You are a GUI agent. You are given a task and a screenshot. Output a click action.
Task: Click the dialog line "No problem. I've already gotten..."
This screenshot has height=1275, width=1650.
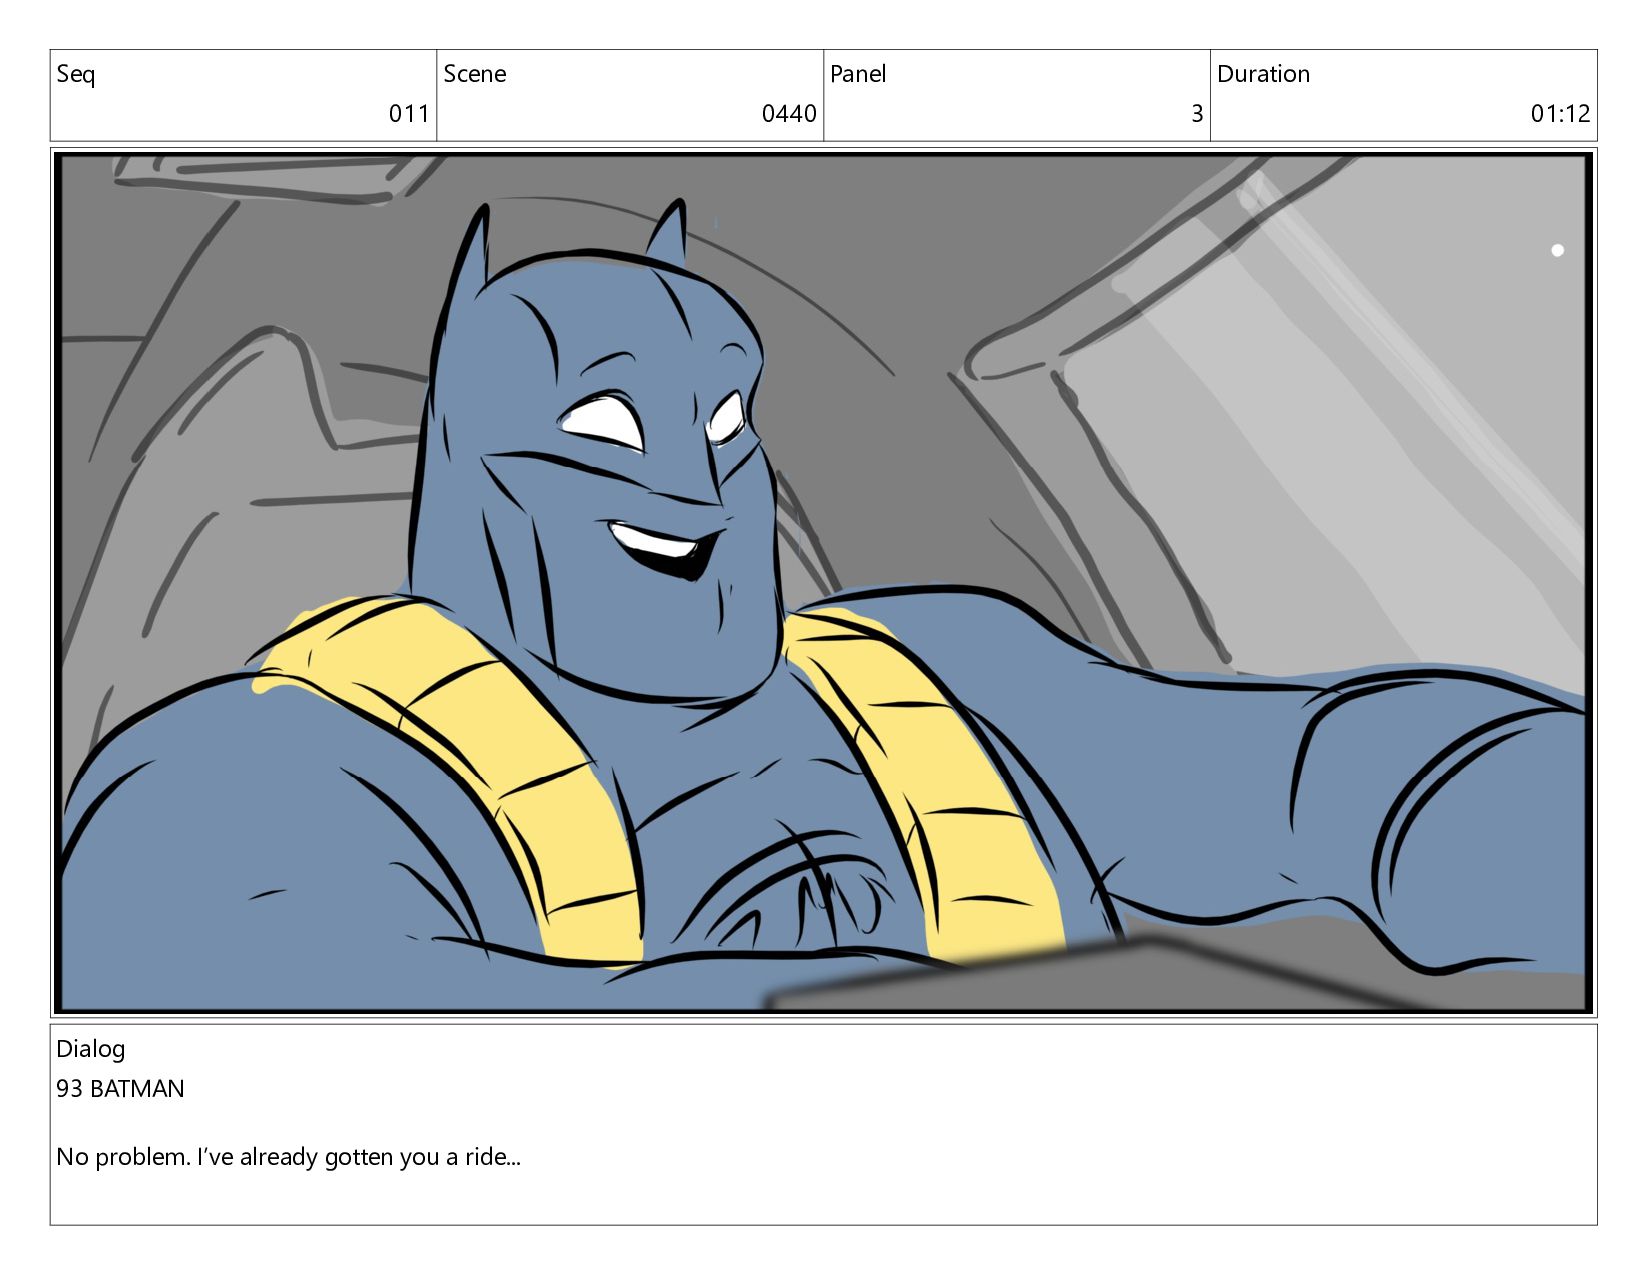tap(288, 1157)
